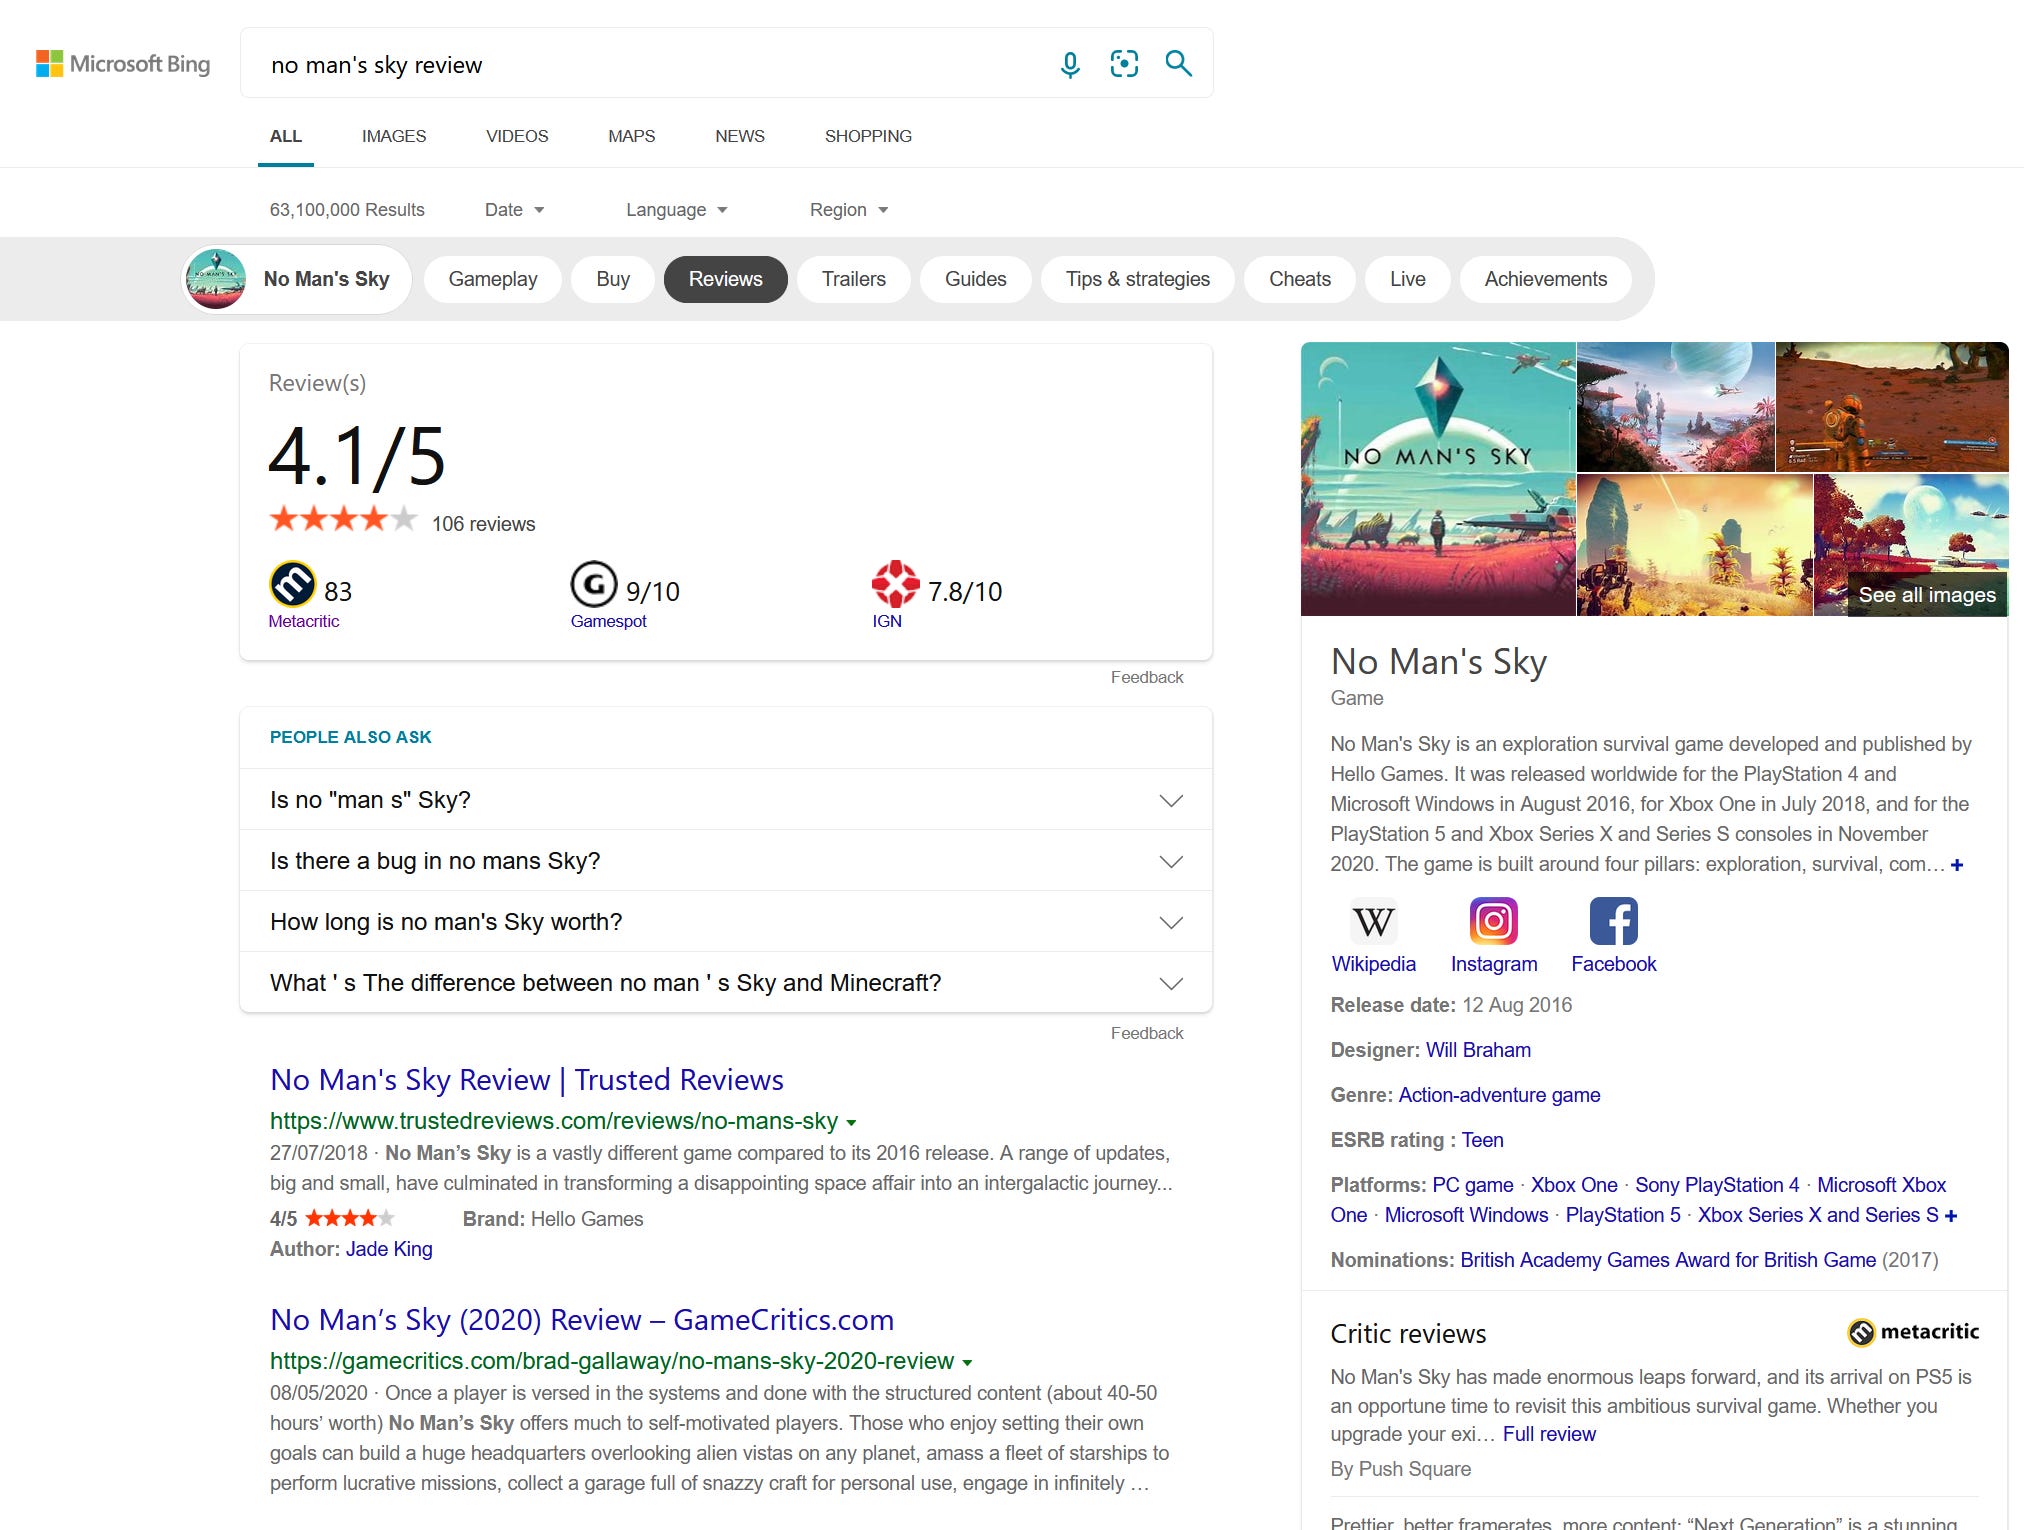Click the Gamespot logo icon
This screenshot has height=1530, width=2024.
594,585
